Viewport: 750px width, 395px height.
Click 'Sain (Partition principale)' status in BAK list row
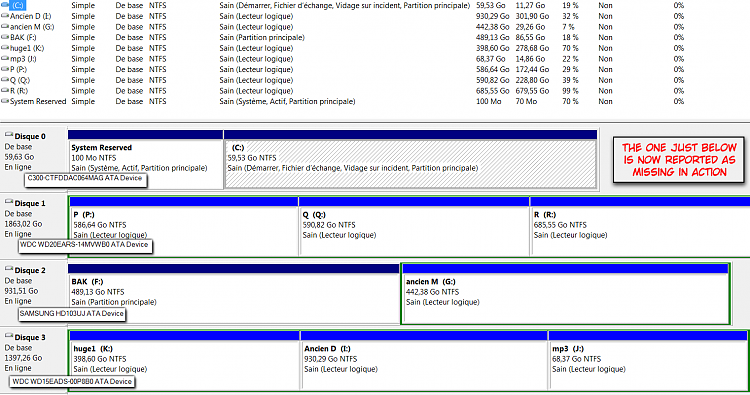click(262, 37)
